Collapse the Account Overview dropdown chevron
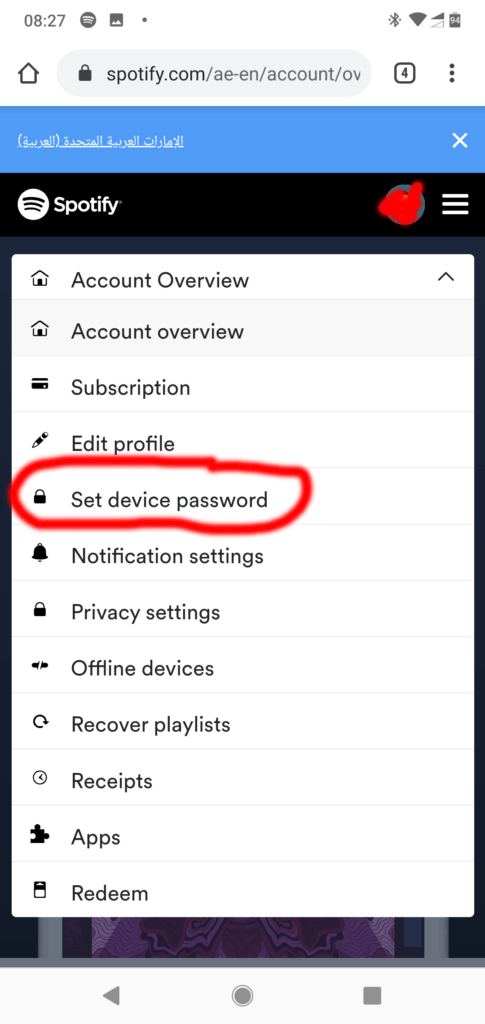 (x=446, y=278)
